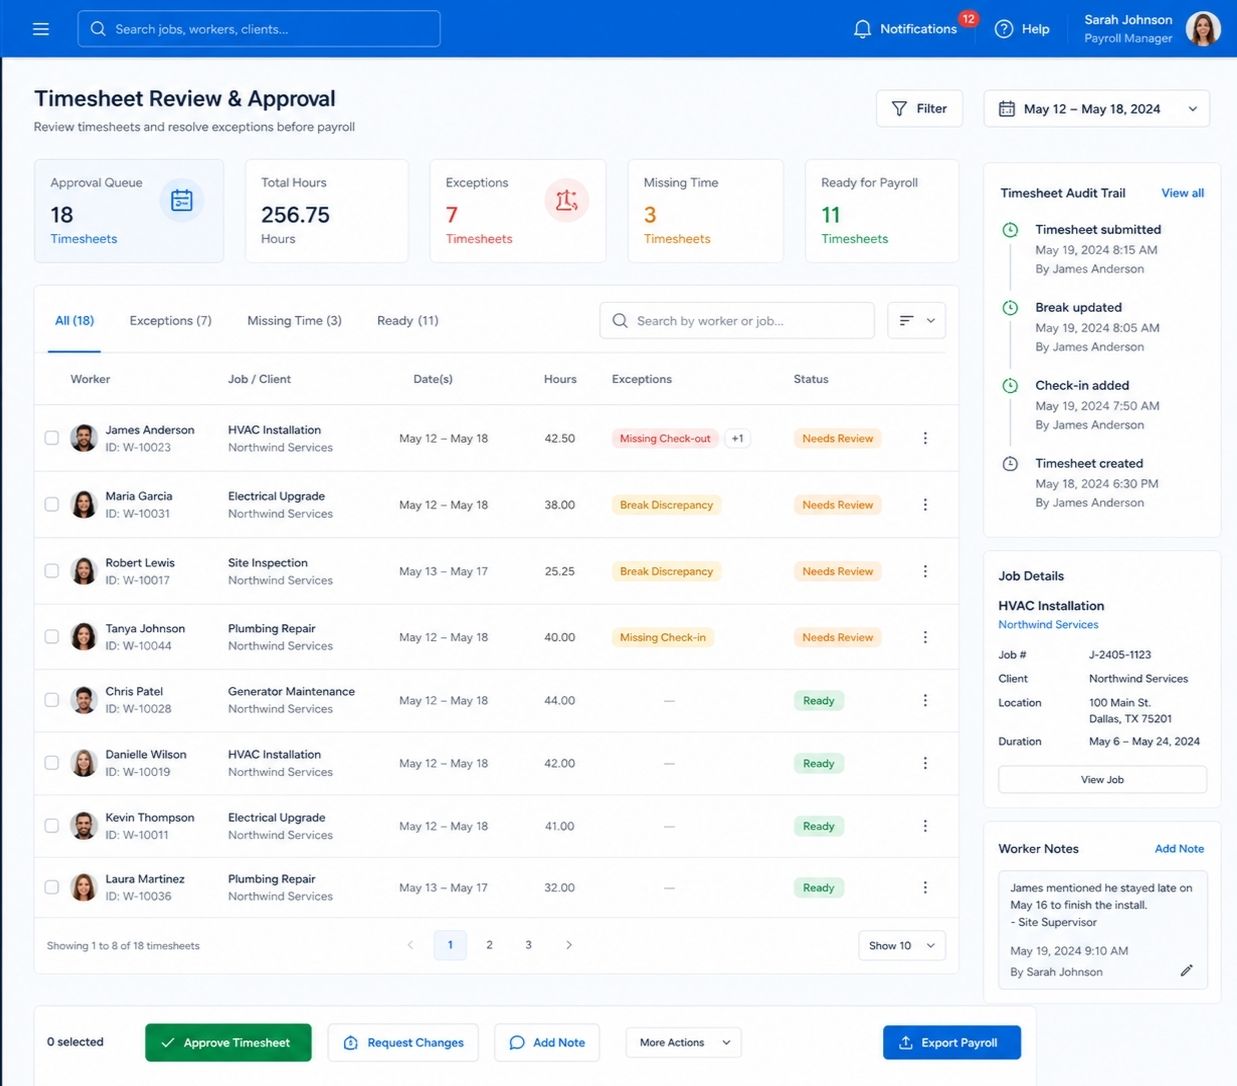Open the Show 10 page size dropdown

click(902, 946)
